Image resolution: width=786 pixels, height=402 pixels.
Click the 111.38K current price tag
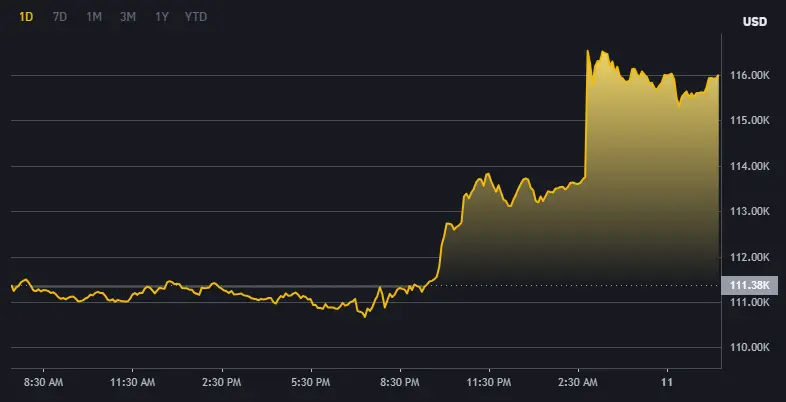point(750,286)
